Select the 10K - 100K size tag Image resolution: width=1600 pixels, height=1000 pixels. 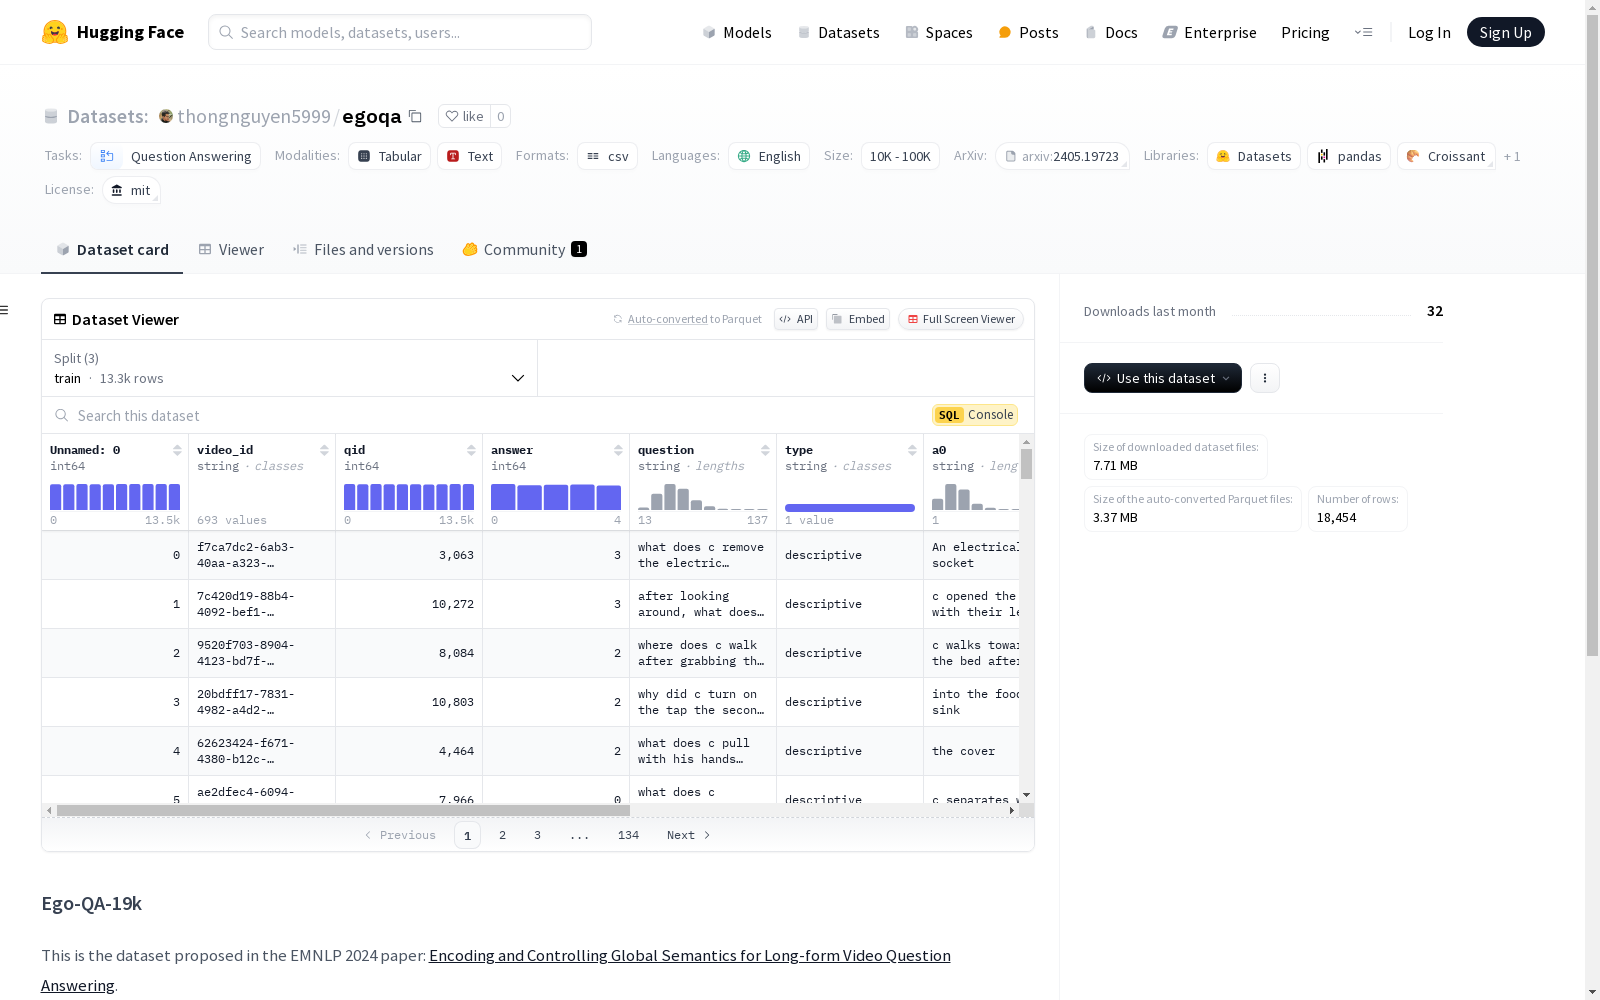coord(900,156)
